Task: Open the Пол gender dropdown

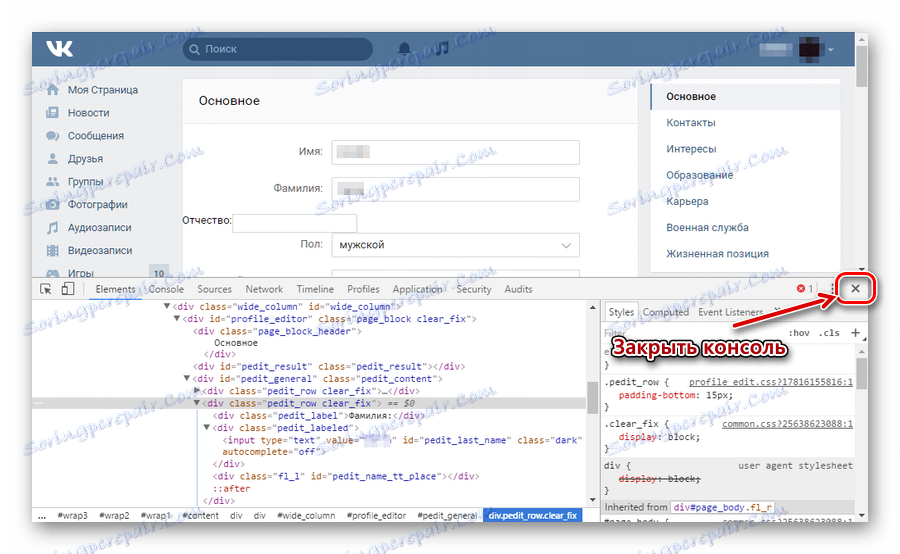Action: (455, 245)
